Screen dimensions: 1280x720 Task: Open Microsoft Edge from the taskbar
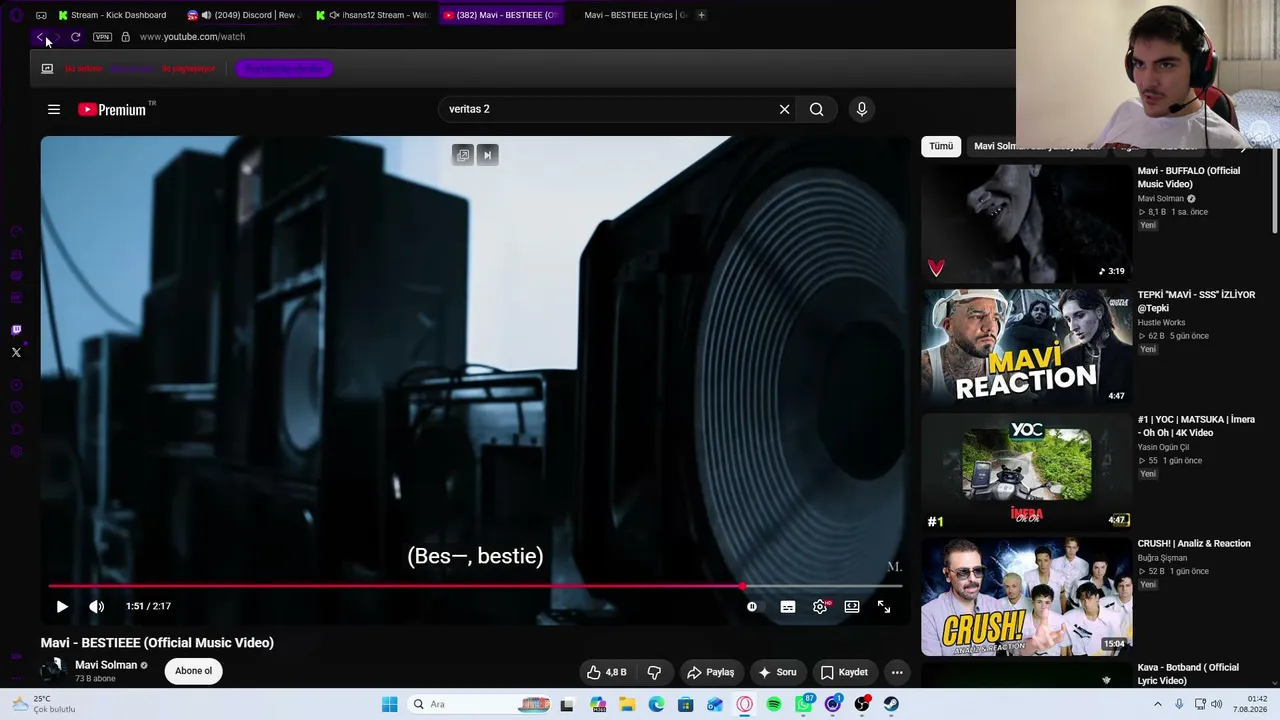pos(656,704)
